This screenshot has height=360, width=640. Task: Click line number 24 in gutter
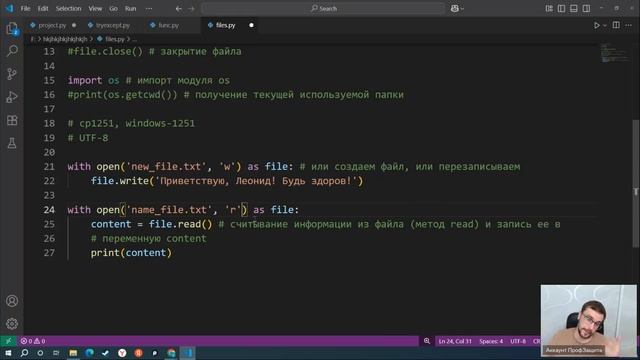point(49,210)
